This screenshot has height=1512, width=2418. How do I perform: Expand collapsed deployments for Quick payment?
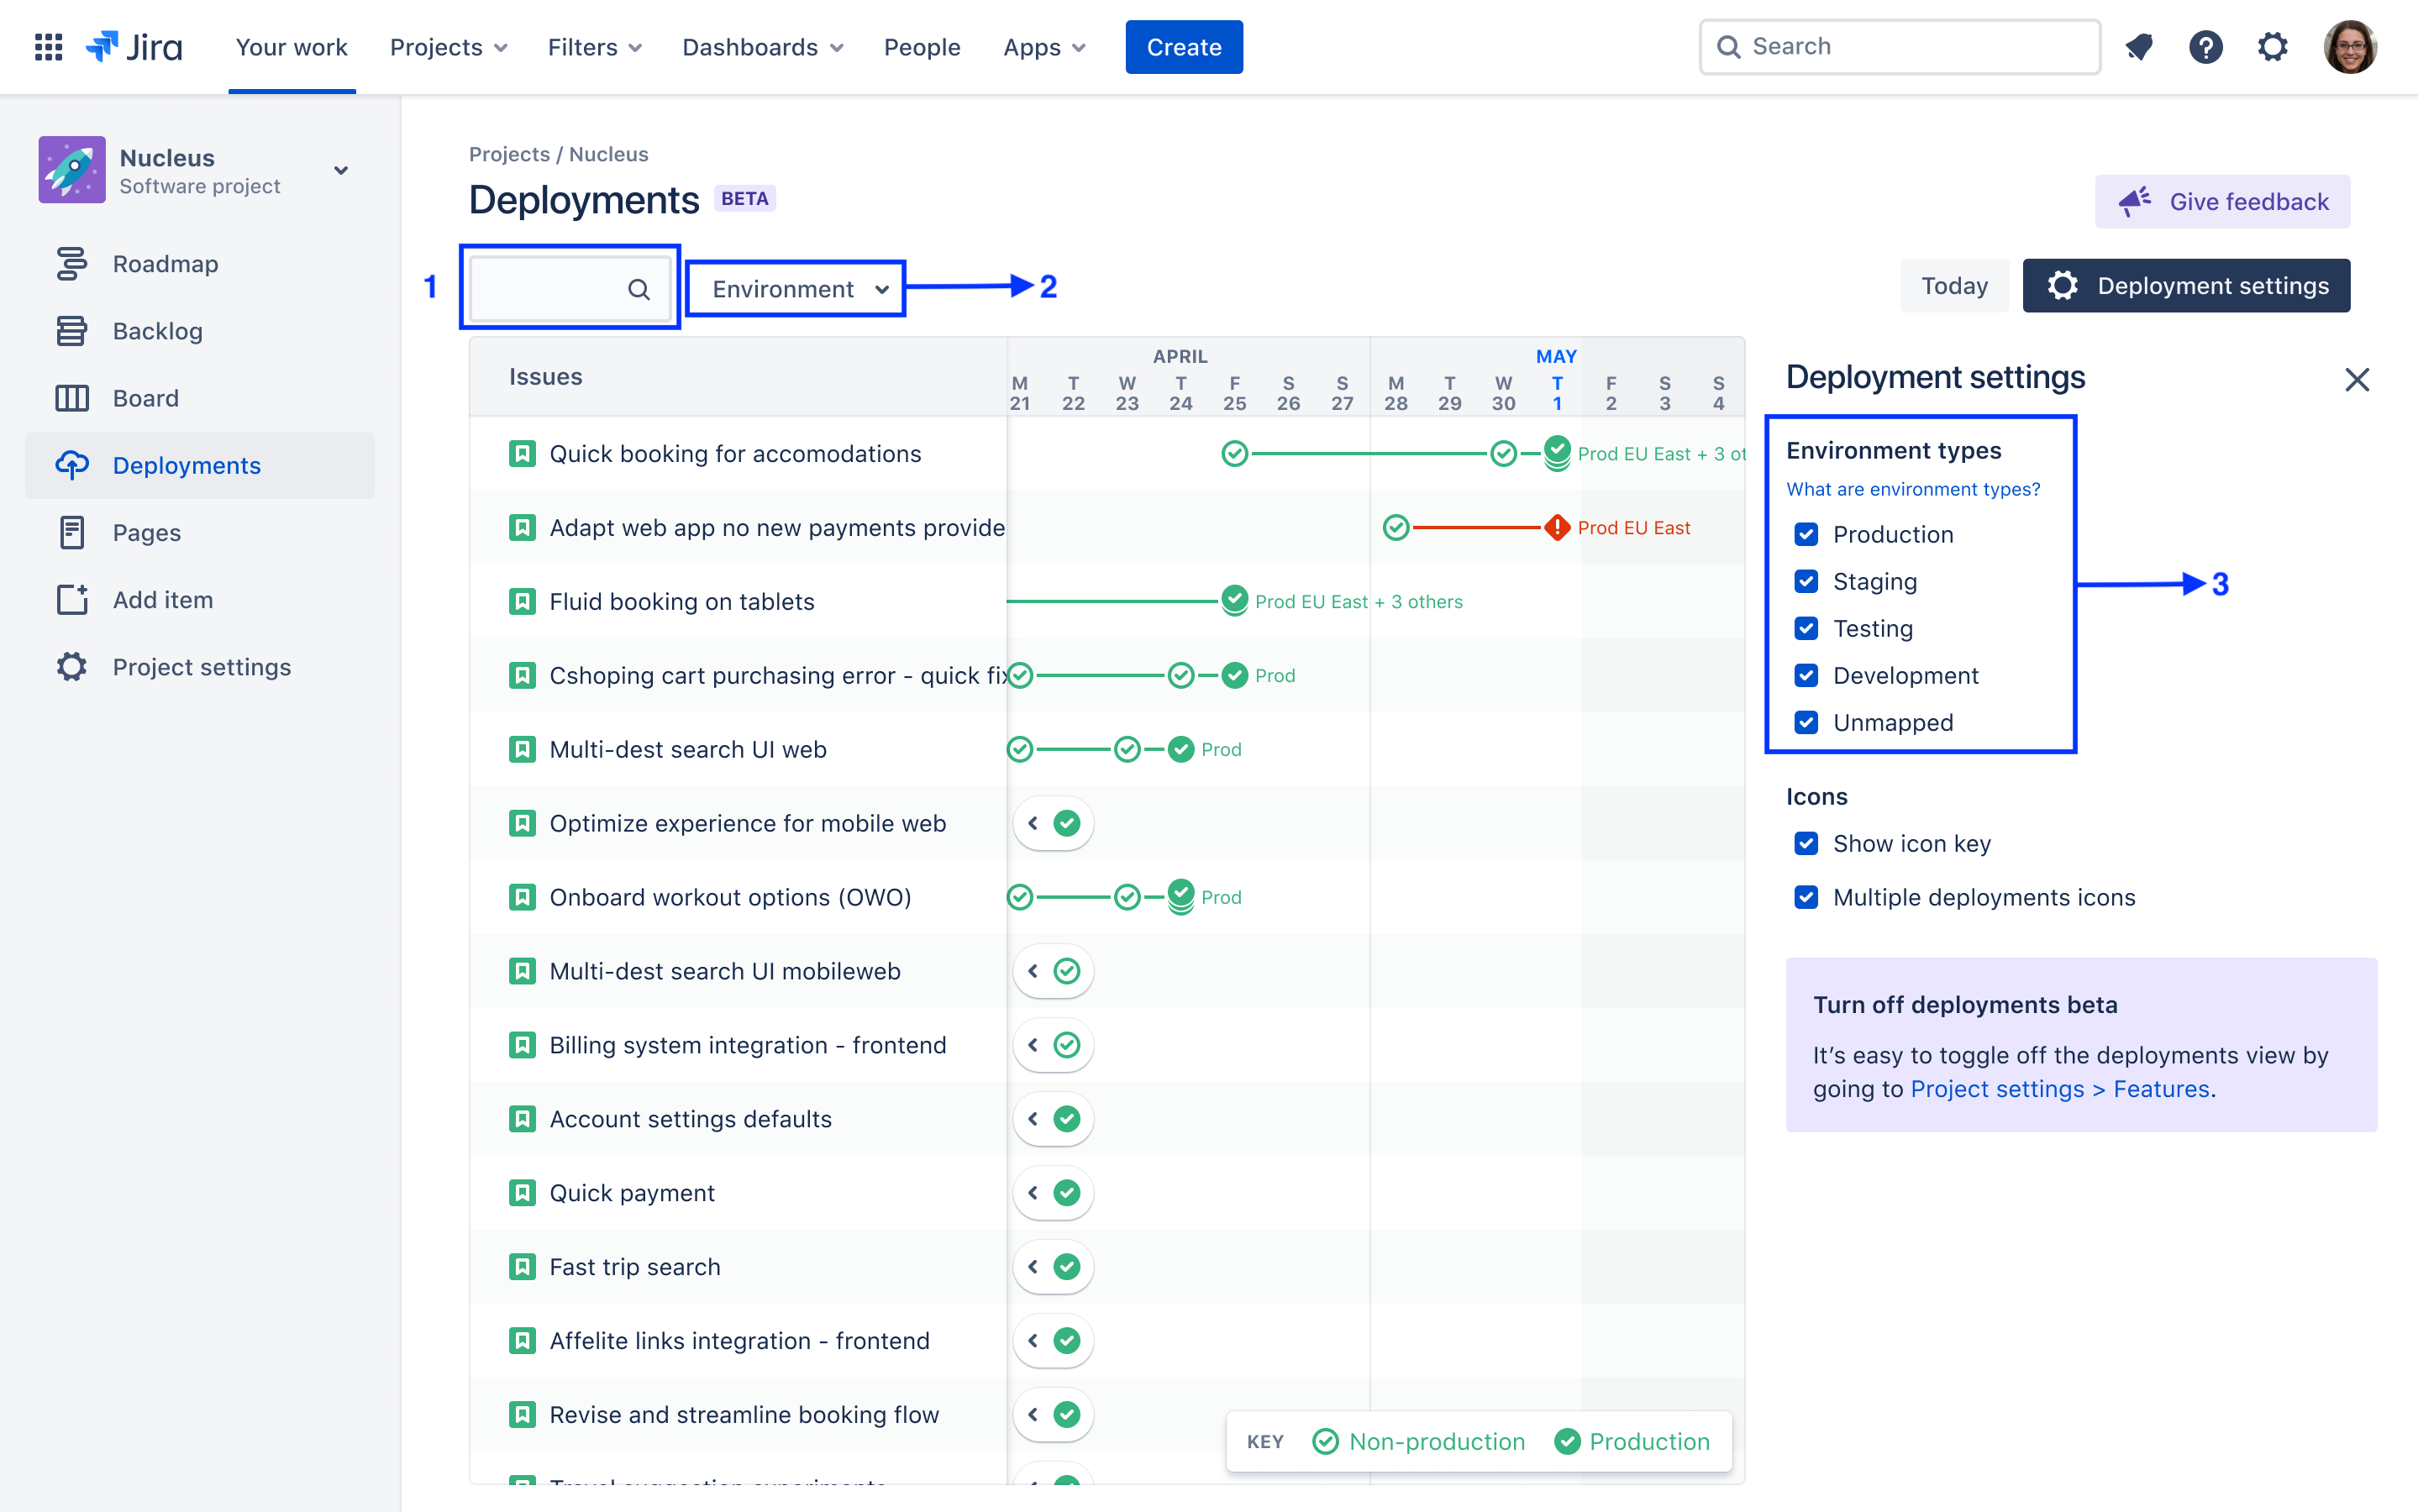coord(1034,1193)
